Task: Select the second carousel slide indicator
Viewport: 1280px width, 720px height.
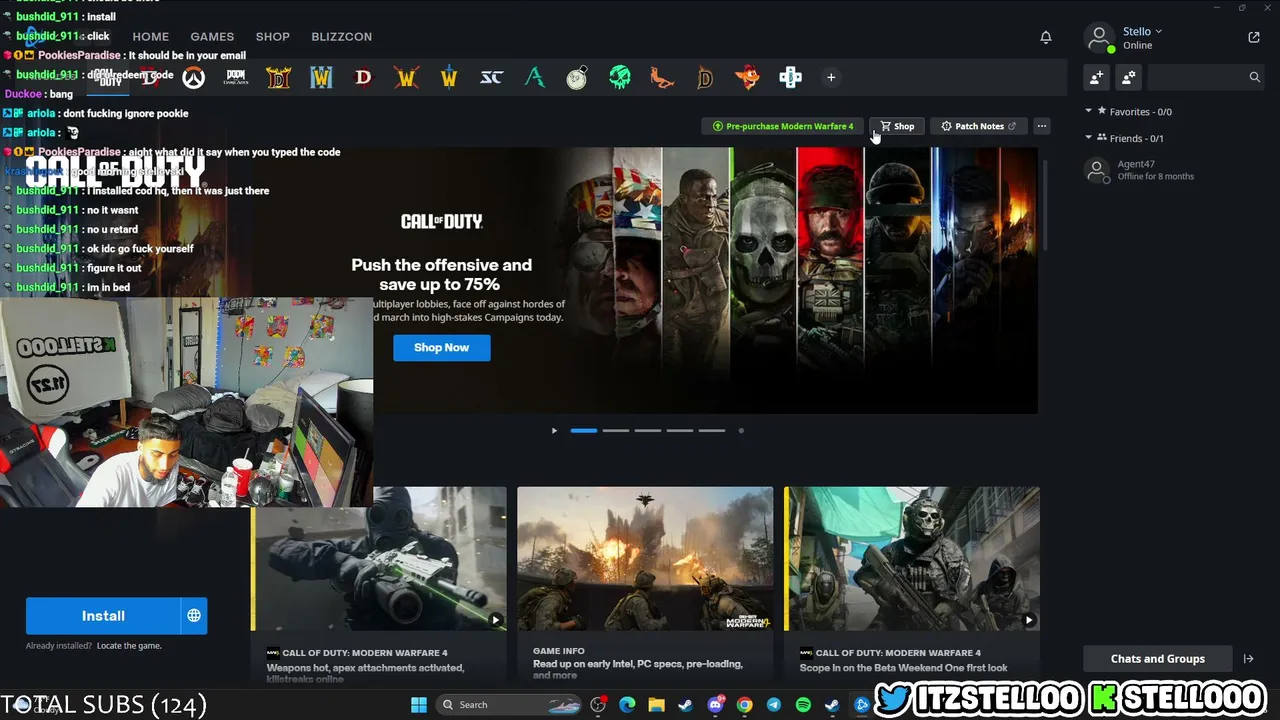Action: pyautogui.click(x=616, y=431)
